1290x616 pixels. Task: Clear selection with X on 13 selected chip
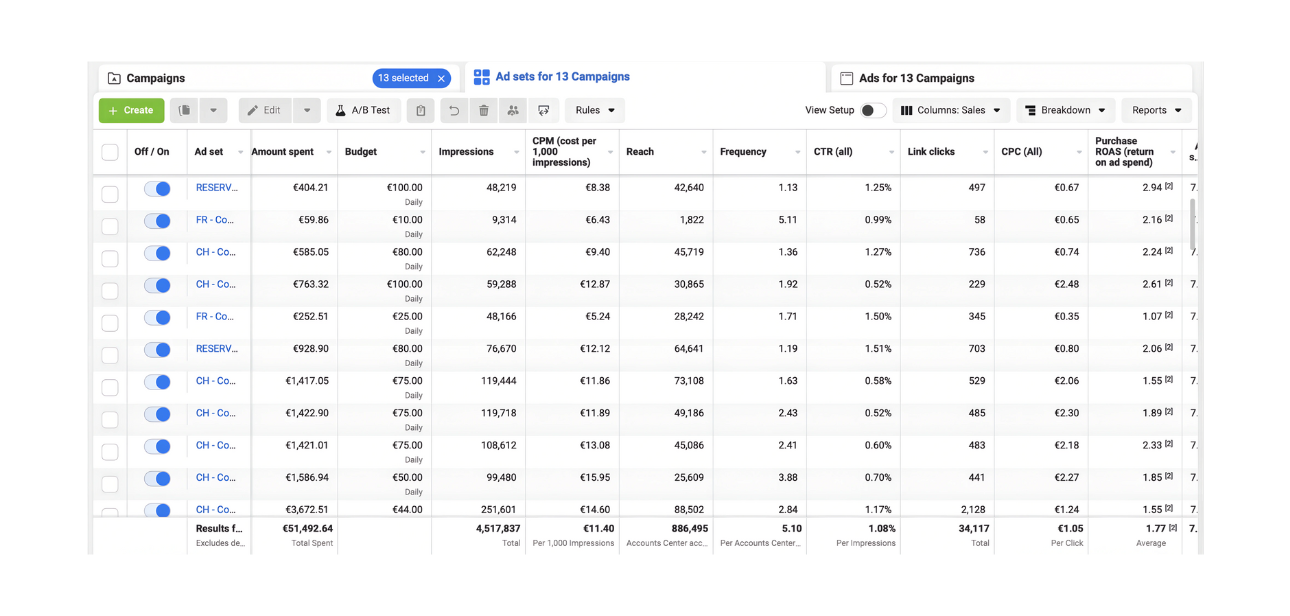441,78
